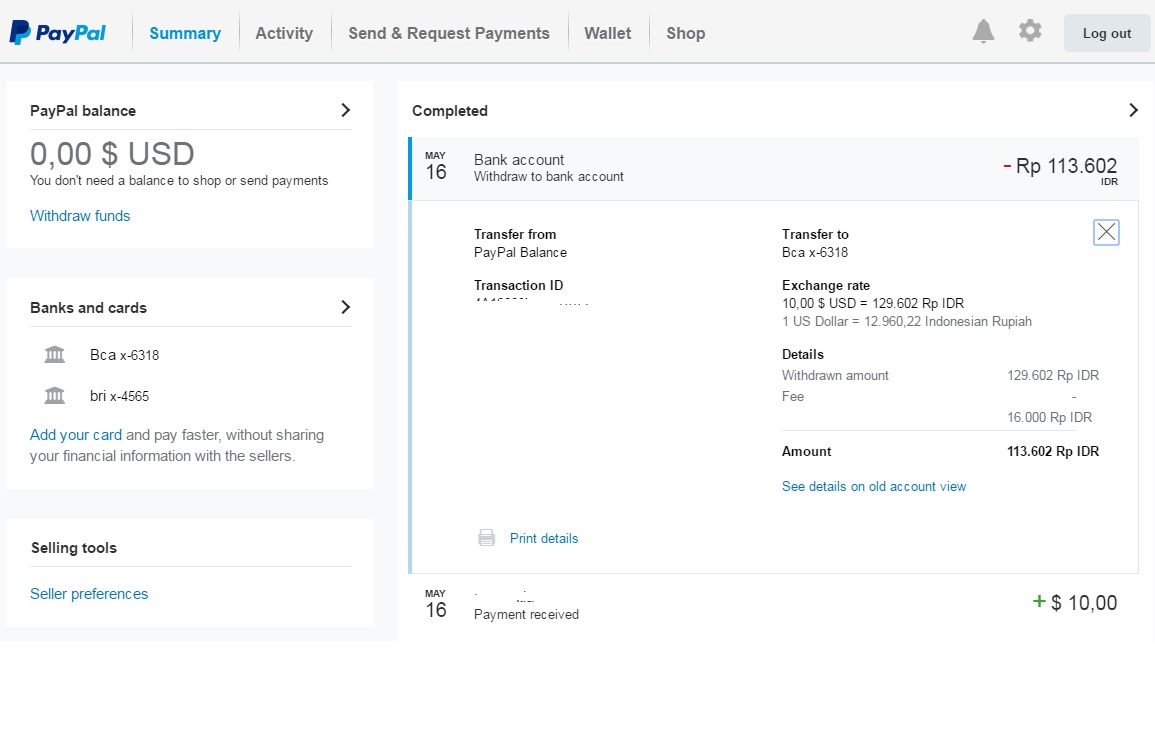The width and height of the screenshot is (1155, 756).
Task: Go to Send & Request Payments
Action: (x=449, y=33)
